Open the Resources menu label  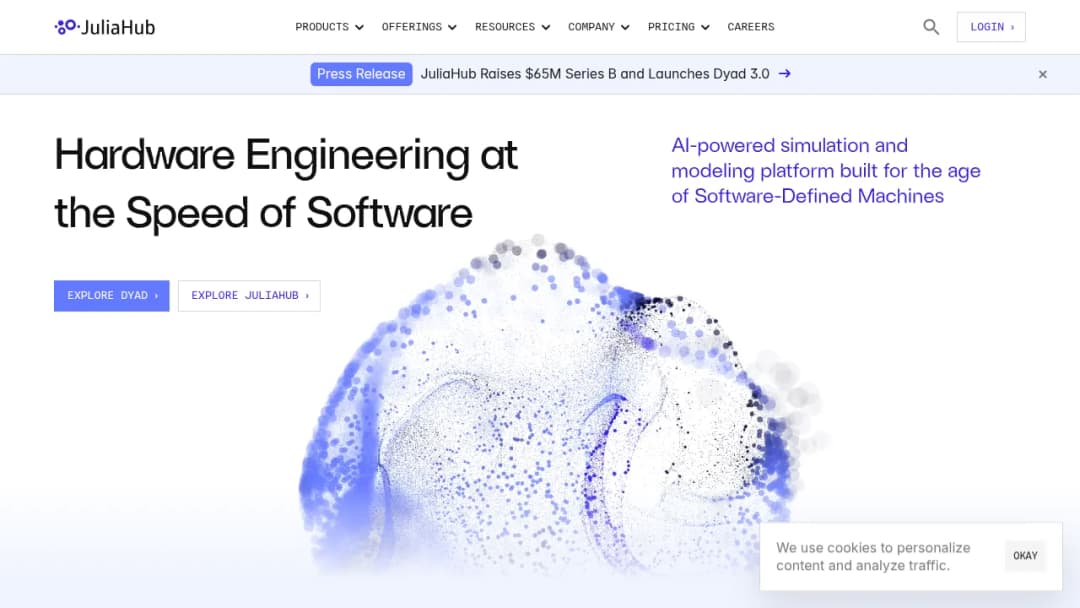click(x=505, y=27)
